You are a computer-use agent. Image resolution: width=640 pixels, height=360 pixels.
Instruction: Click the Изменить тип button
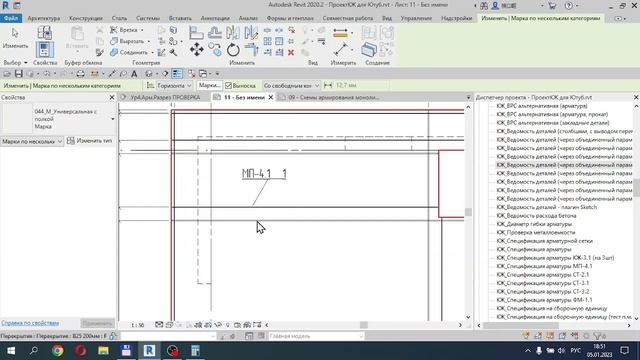90,141
